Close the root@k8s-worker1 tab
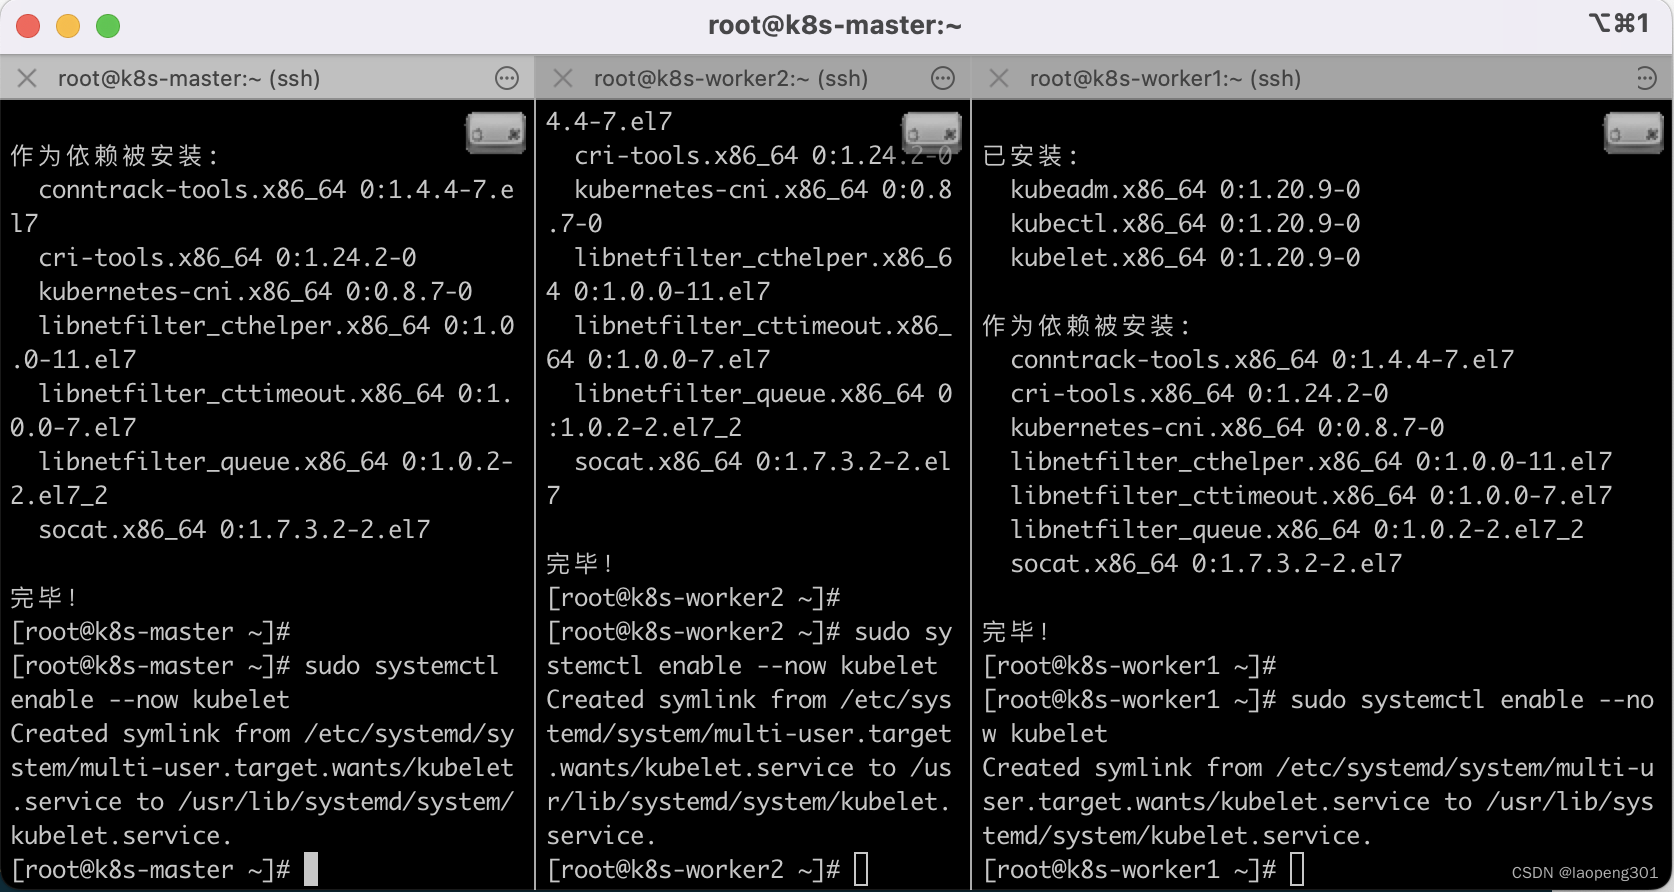Image resolution: width=1674 pixels, height=892 pixels. pyautogui.click(x=999, y=78)
